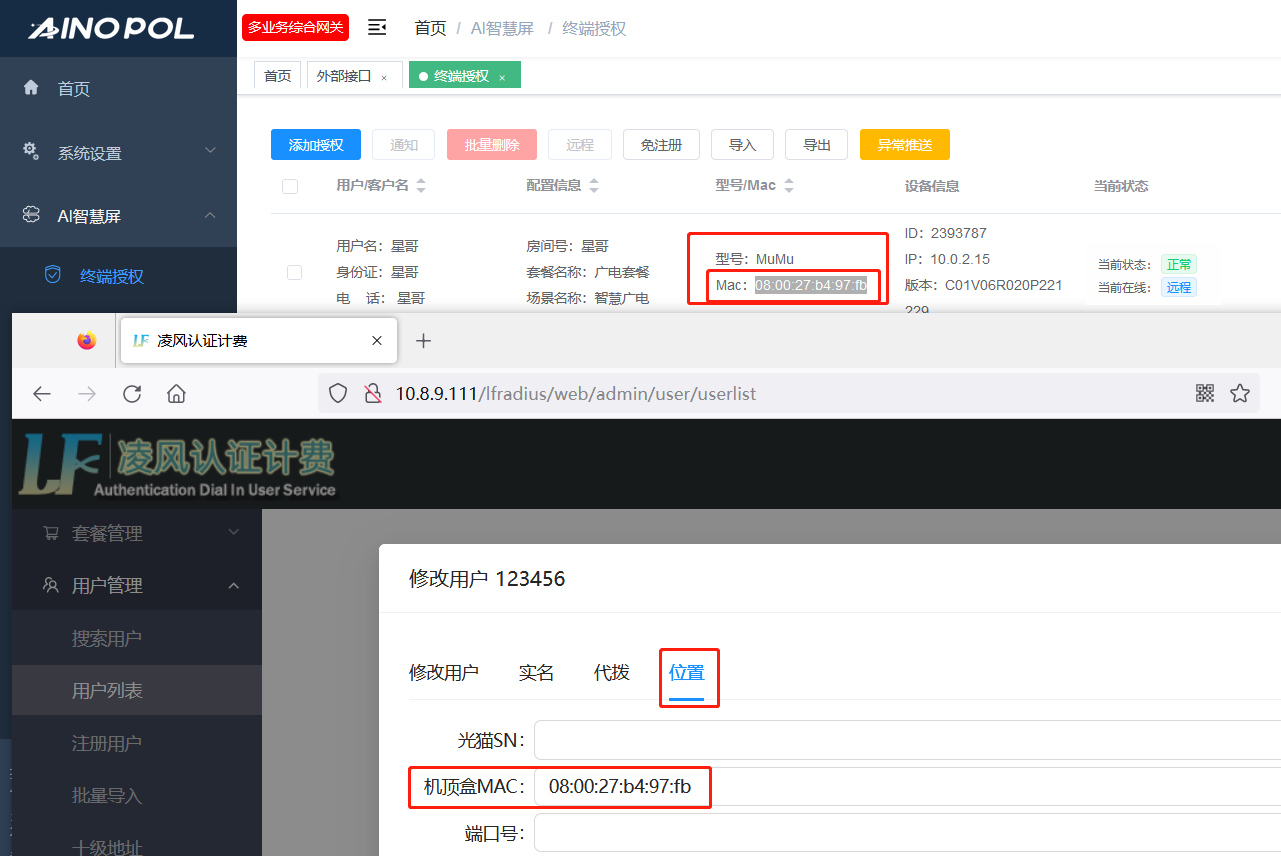Bookmark this page with star icon
The image size is (1281, 856).
tap(1240, 393)
